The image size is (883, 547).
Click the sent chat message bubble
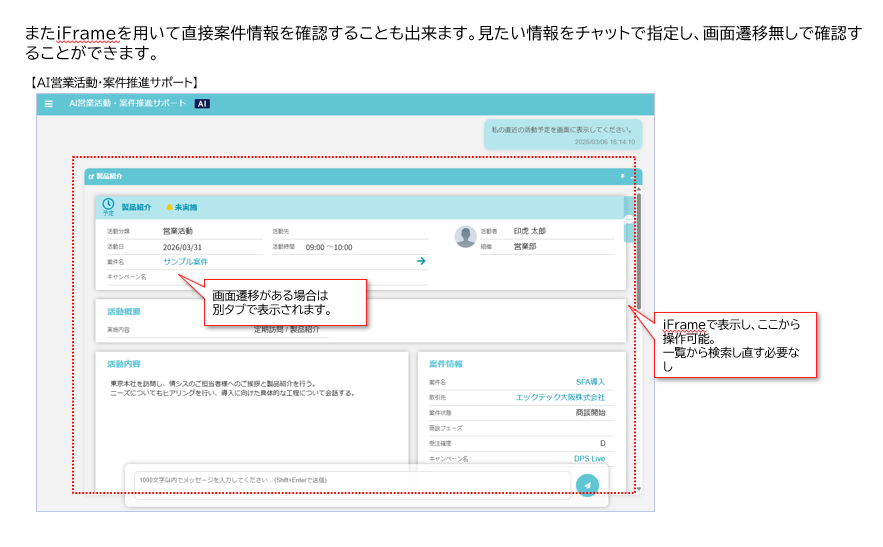coord(562,135)
